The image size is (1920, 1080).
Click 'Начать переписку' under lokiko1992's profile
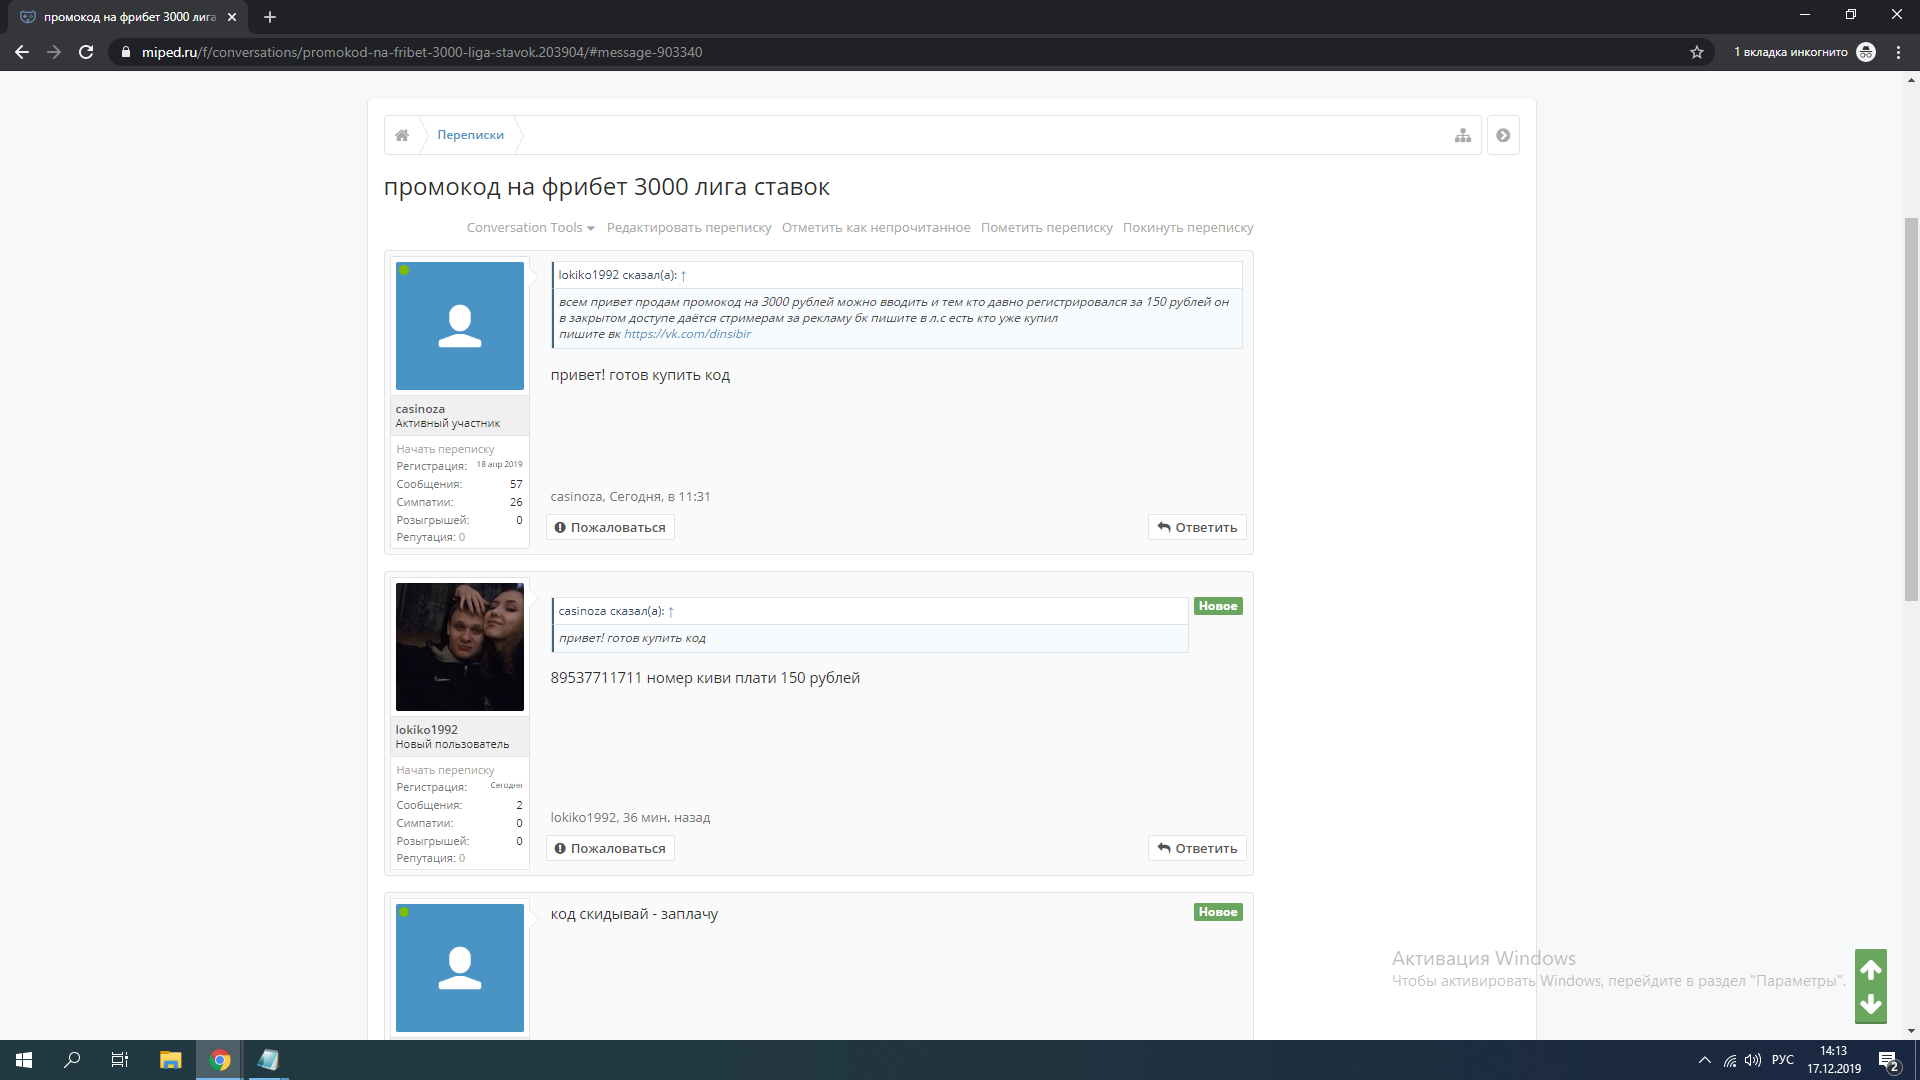(445, 770)
